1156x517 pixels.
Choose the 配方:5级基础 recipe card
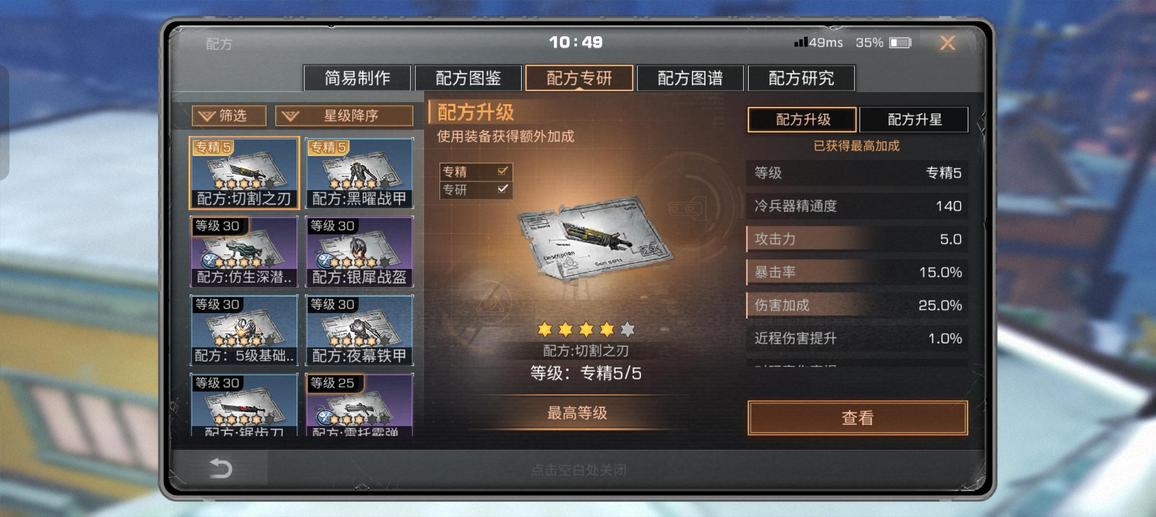coord(244,330)
